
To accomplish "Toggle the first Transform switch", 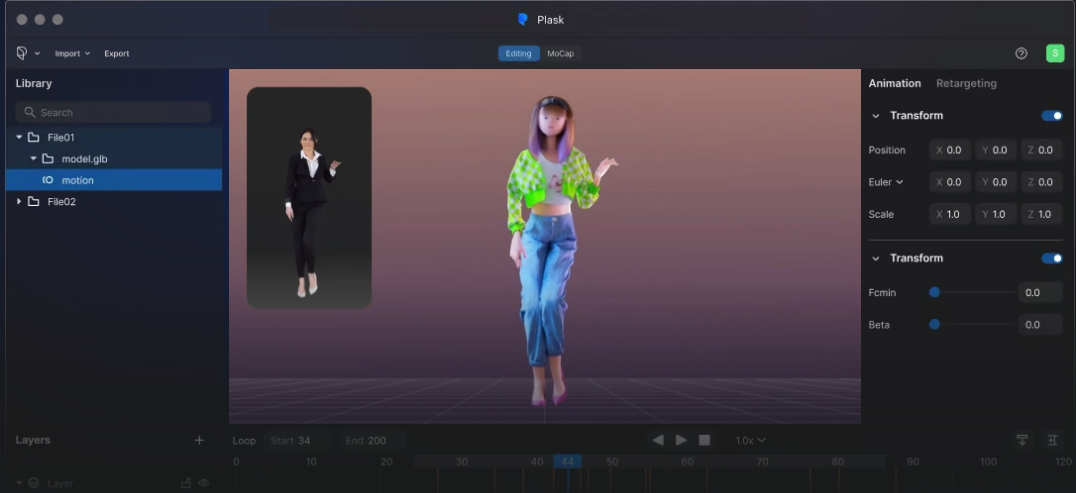I will 1052,115.
